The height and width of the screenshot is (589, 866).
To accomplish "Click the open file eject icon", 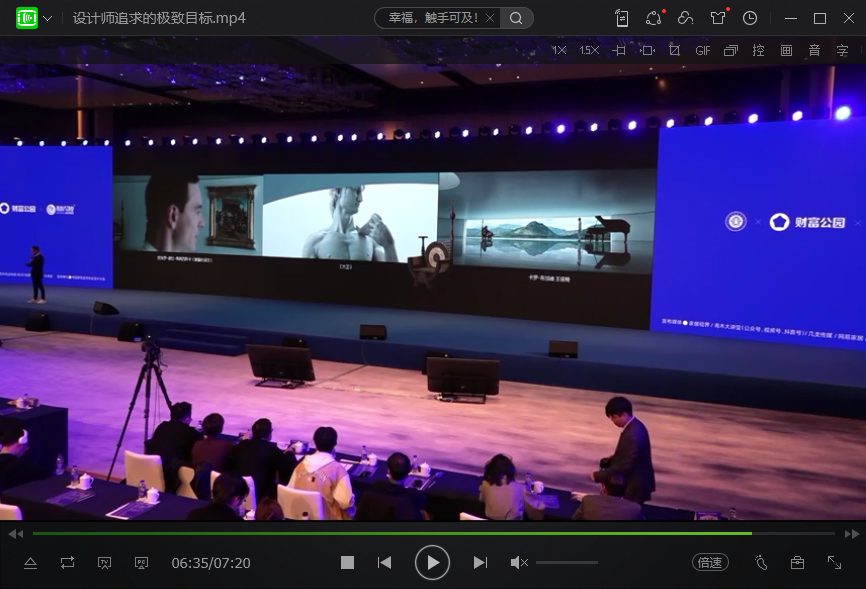I will tap(30, 563).
